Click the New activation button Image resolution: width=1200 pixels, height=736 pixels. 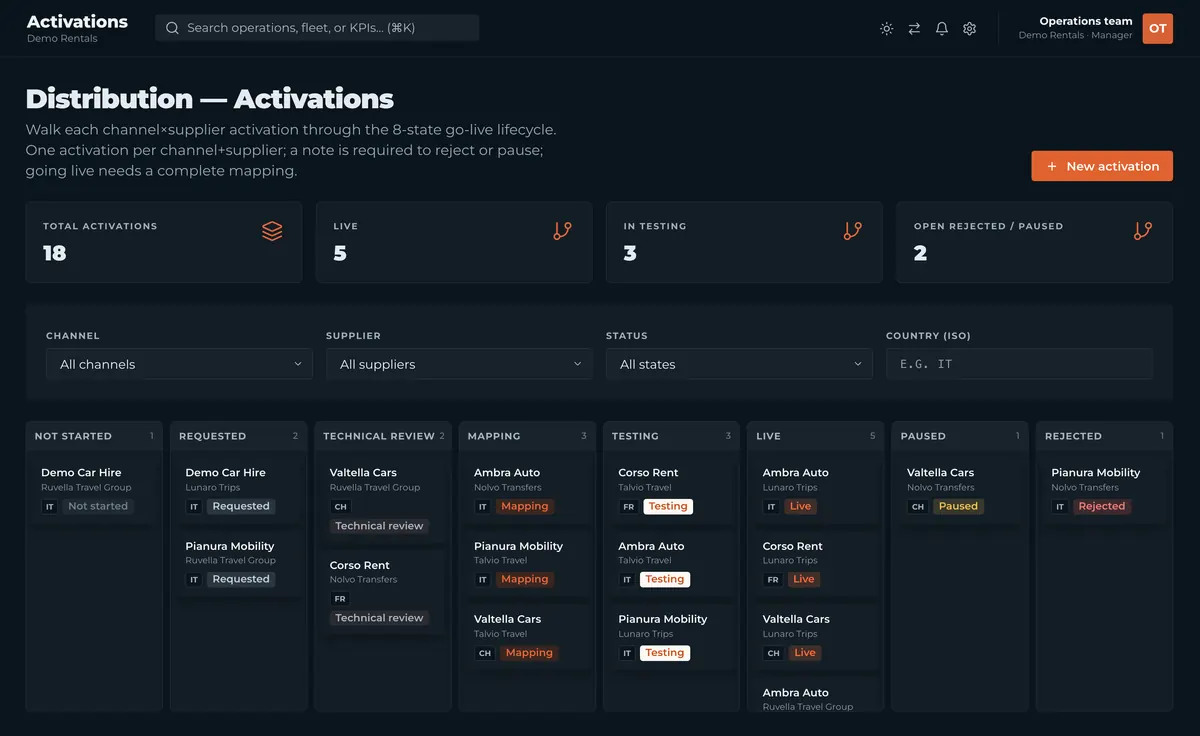(x=1102, y=166)
